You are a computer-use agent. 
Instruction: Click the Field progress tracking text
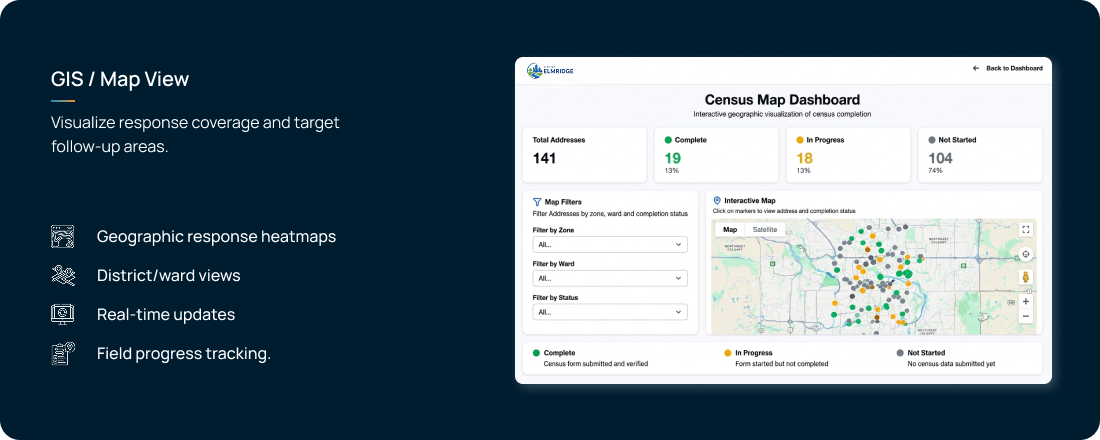click(x=184, y=354)
